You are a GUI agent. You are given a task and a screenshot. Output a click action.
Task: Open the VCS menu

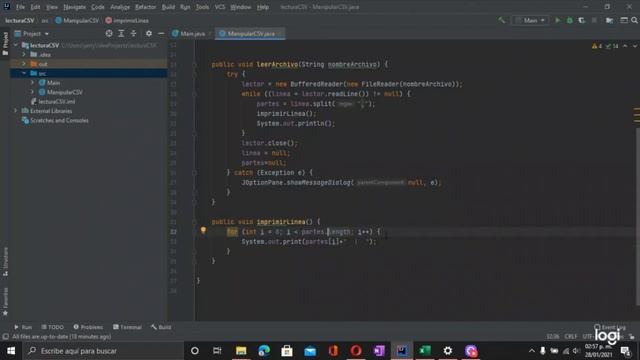[x=220, y=7]
